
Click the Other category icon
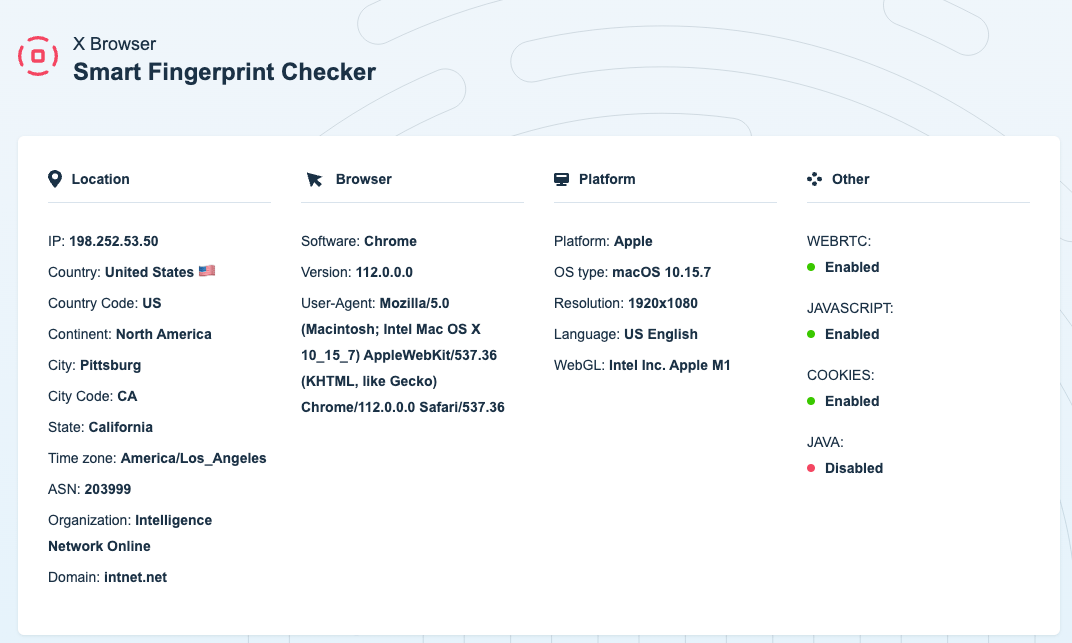(x=815, y=179)
